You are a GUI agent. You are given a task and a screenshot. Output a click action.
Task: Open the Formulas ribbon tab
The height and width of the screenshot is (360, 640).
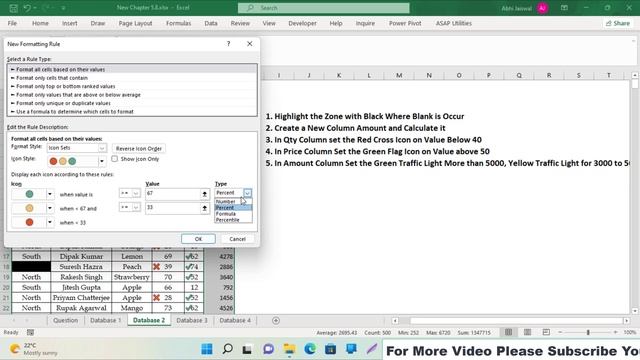tap(178, 23)
